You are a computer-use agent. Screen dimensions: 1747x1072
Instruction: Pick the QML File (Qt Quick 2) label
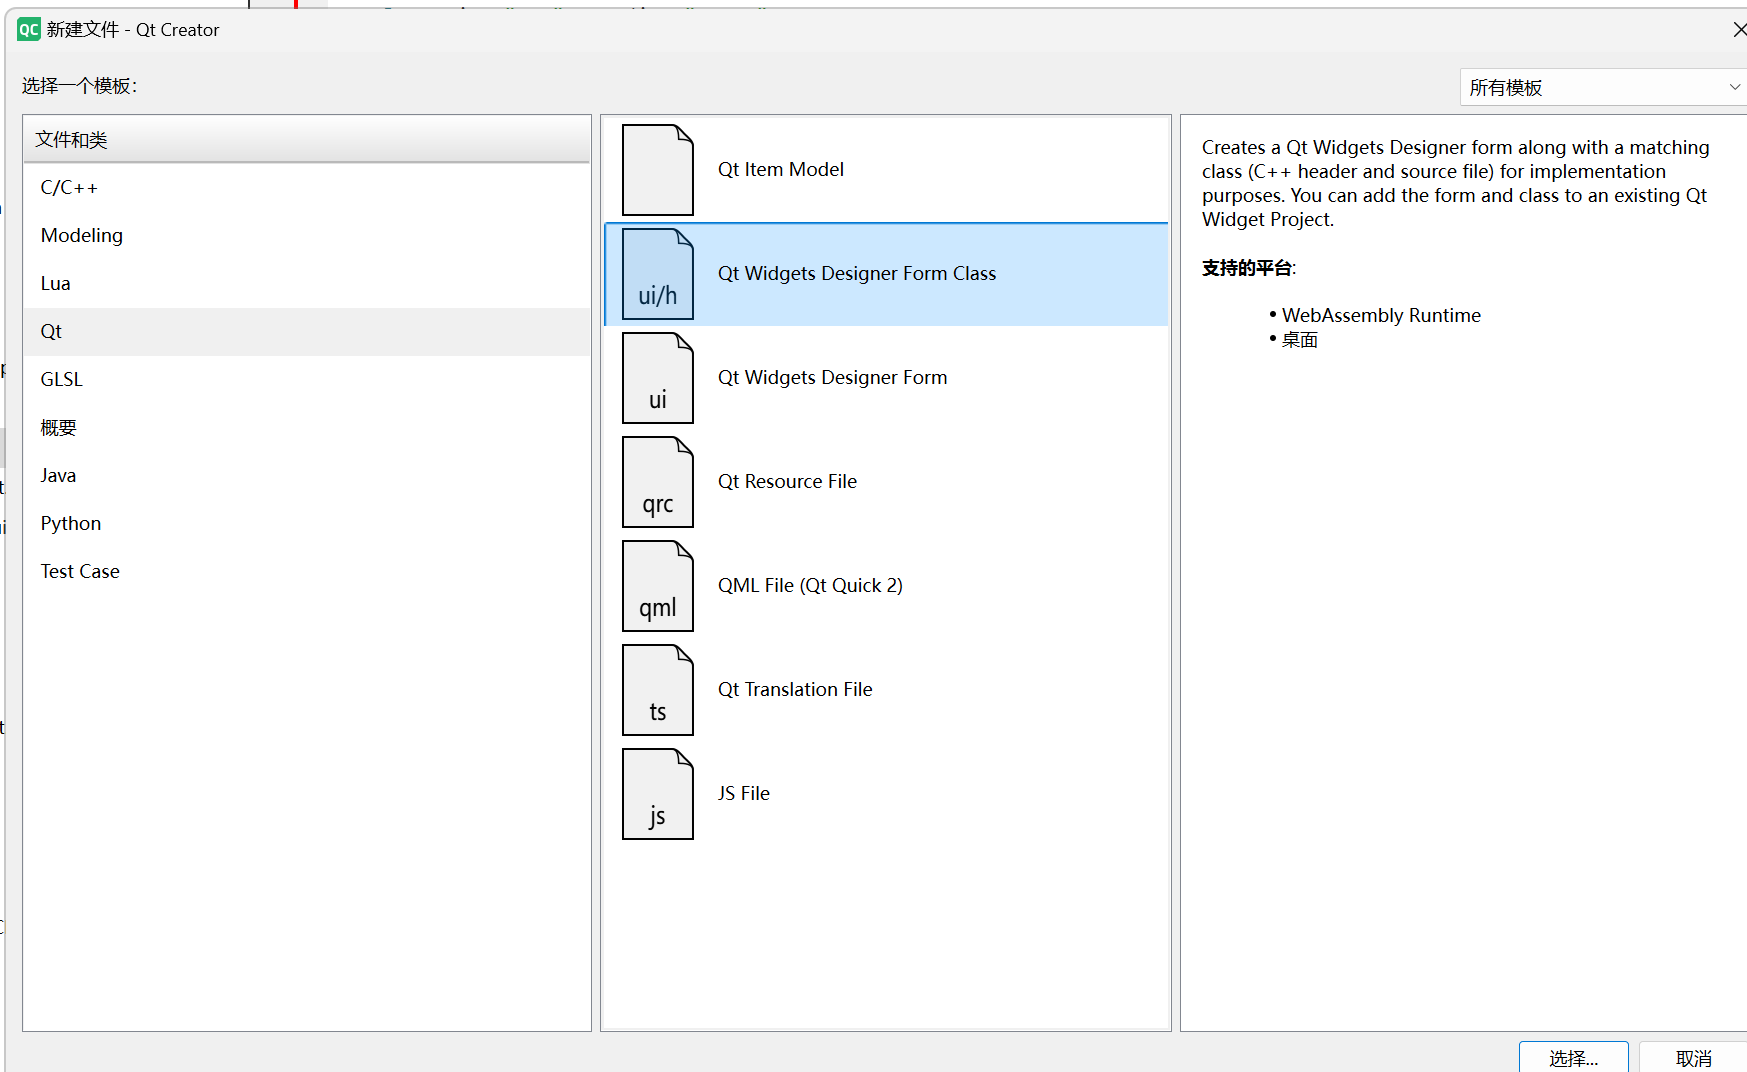point(810,586)
